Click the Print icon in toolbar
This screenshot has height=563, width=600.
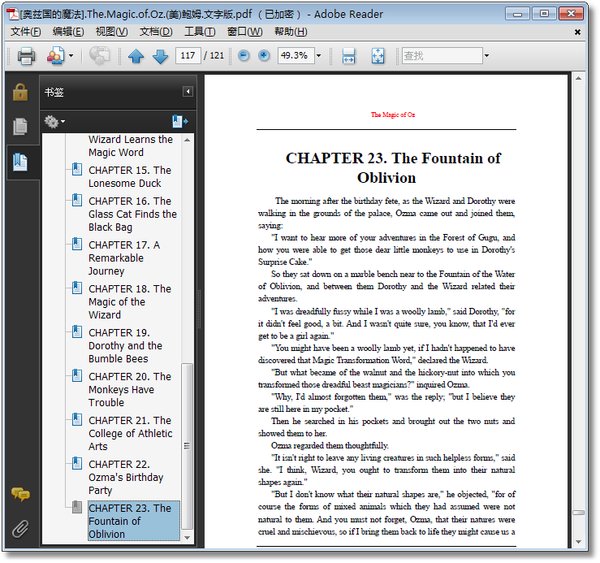pos(26,56)
